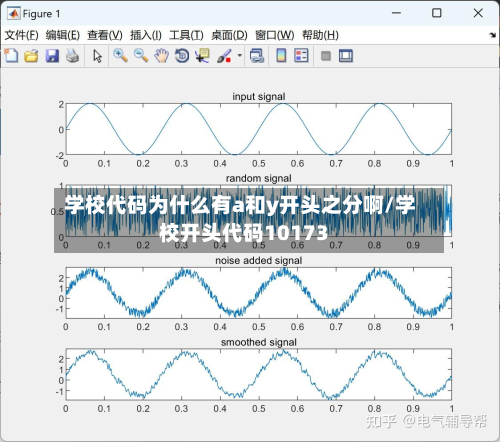500x442 pixels.
Task: Select the Edit Plot arrow tool
Action: click(97, 56)
